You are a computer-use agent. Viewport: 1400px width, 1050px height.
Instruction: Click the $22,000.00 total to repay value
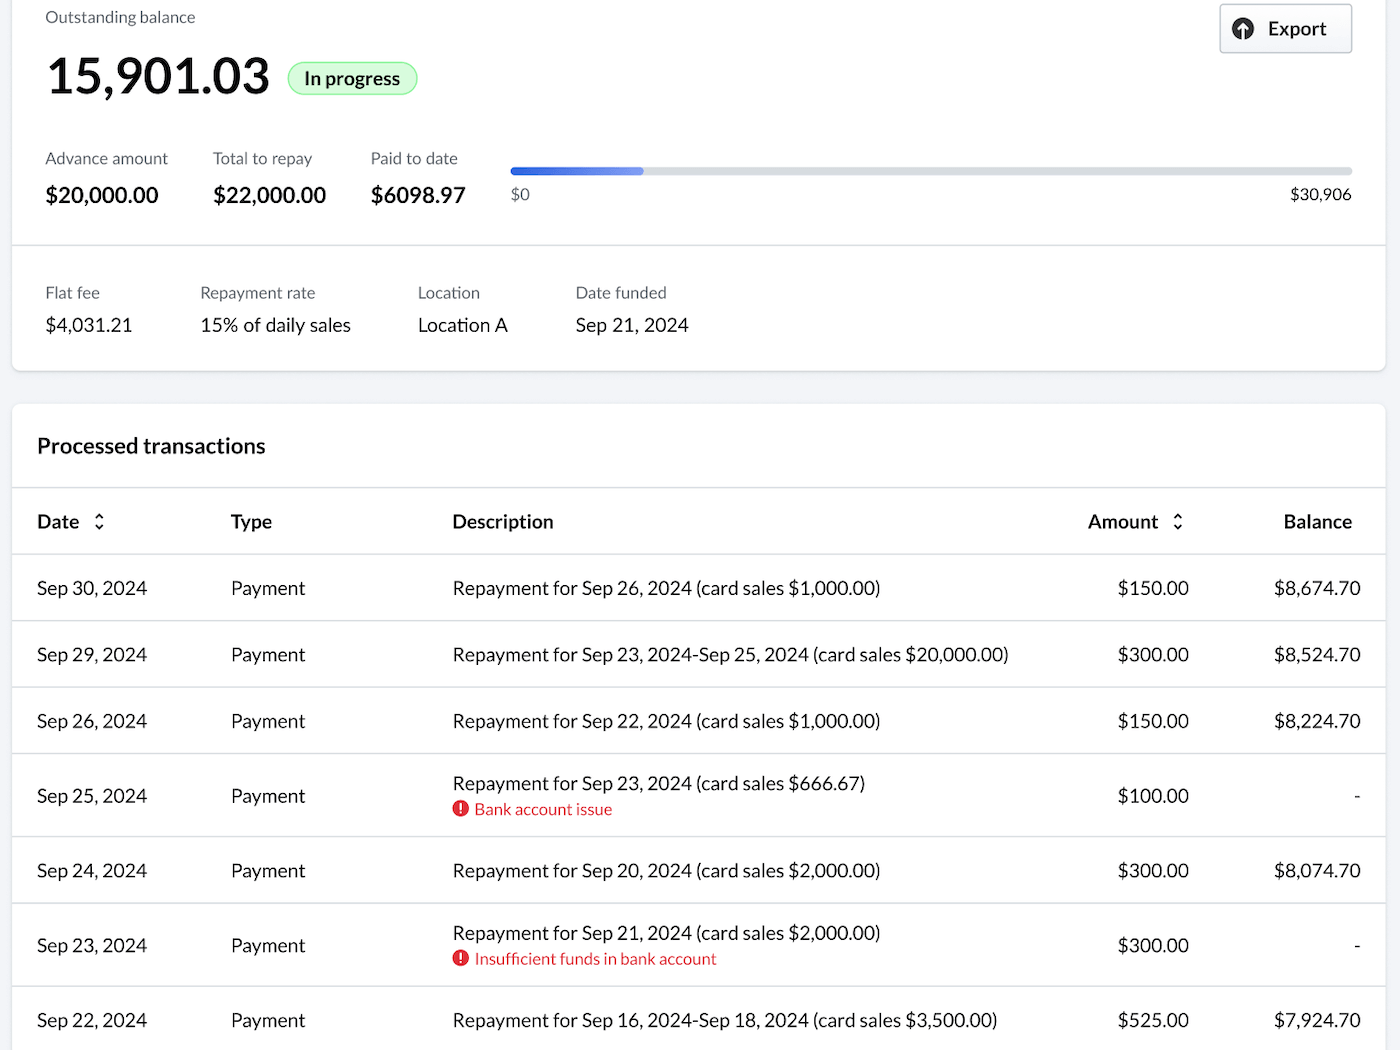tap(269, 195)
